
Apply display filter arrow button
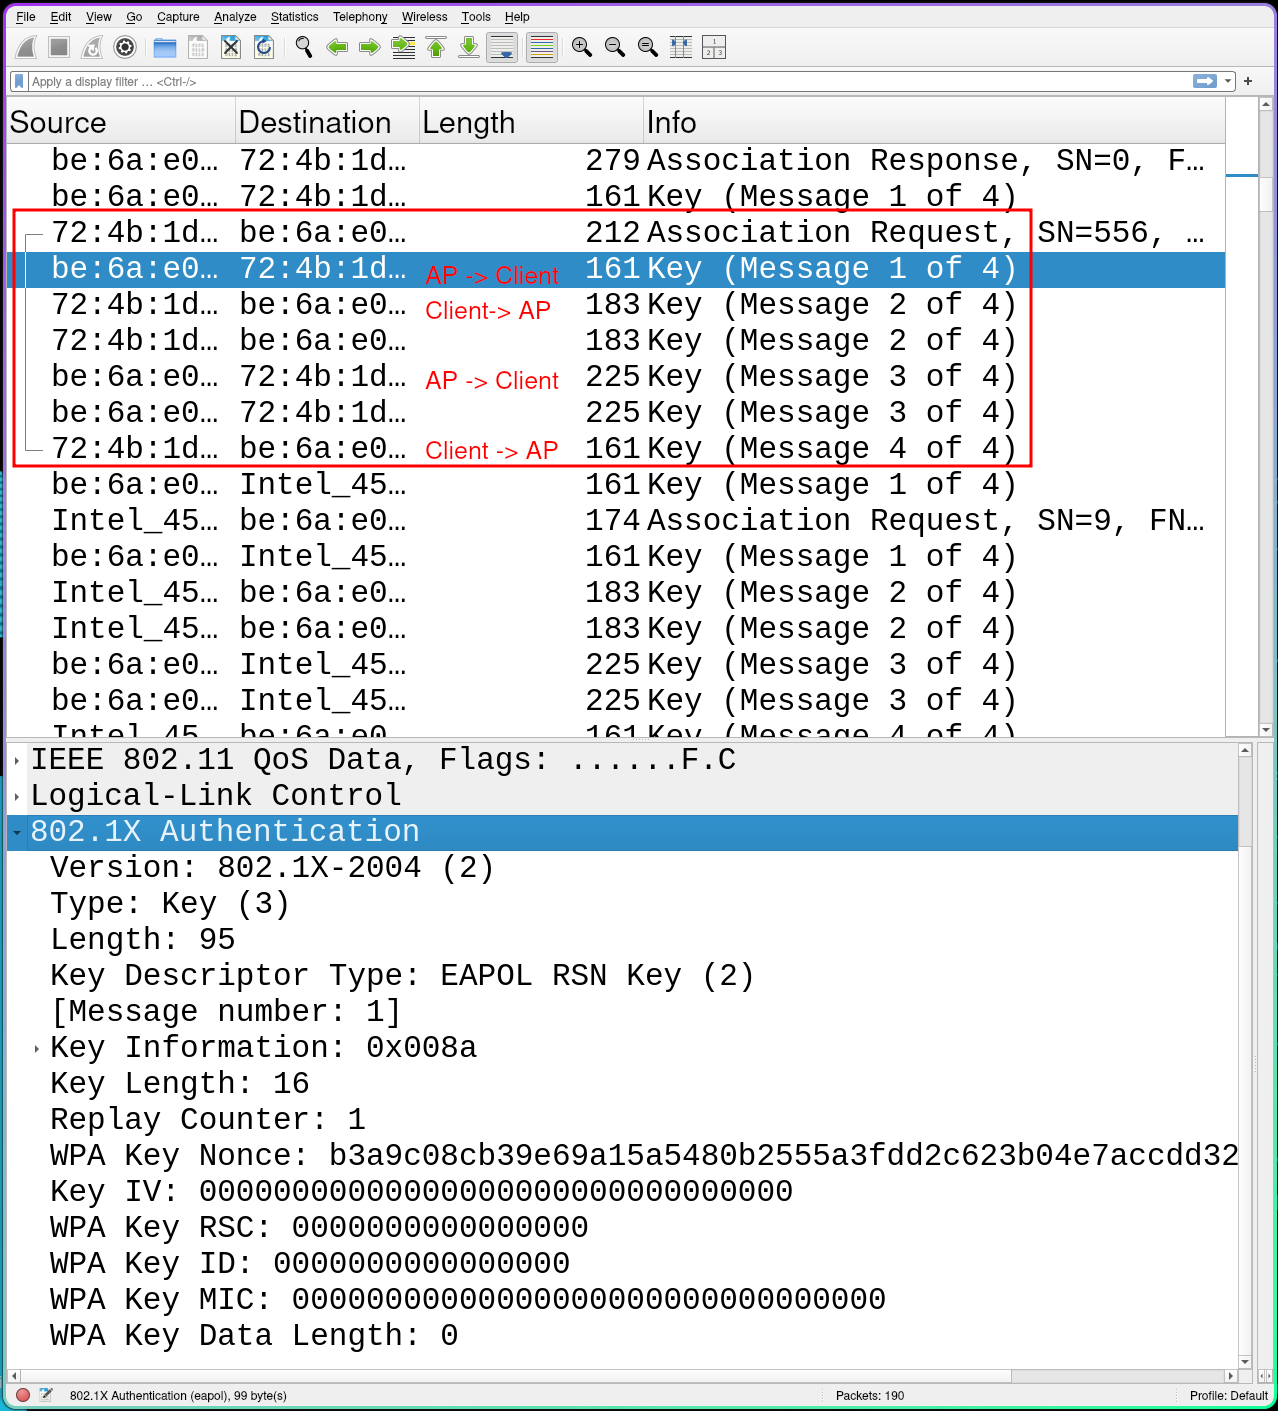1205,81
